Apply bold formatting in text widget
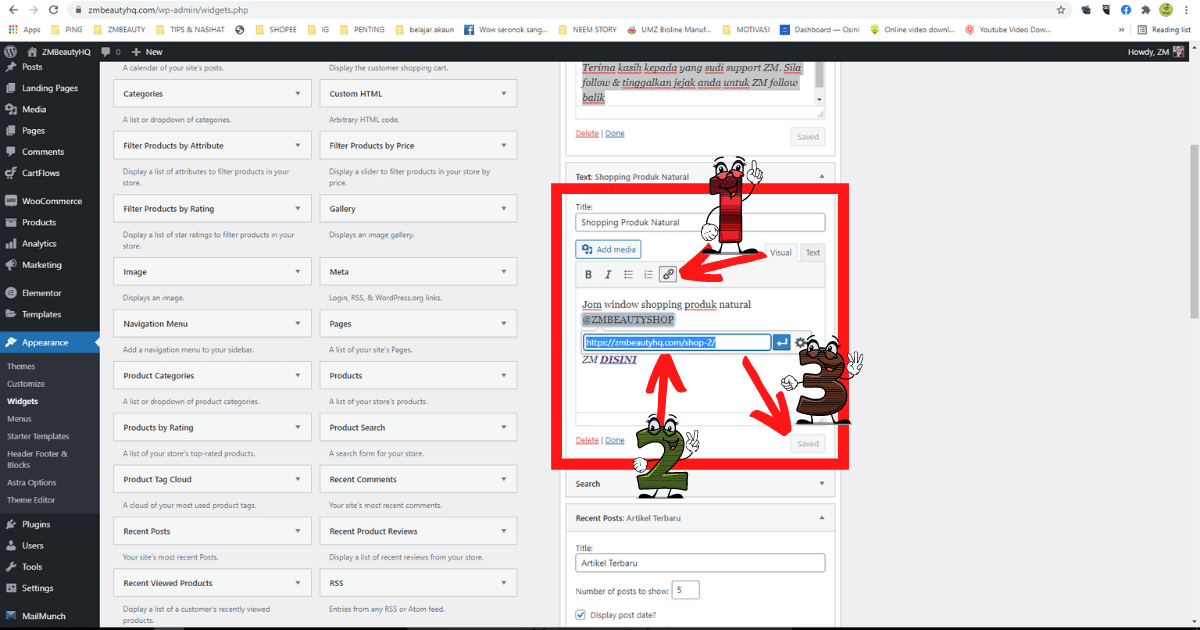Screen dimensions: 1200x630 [588, 274]
